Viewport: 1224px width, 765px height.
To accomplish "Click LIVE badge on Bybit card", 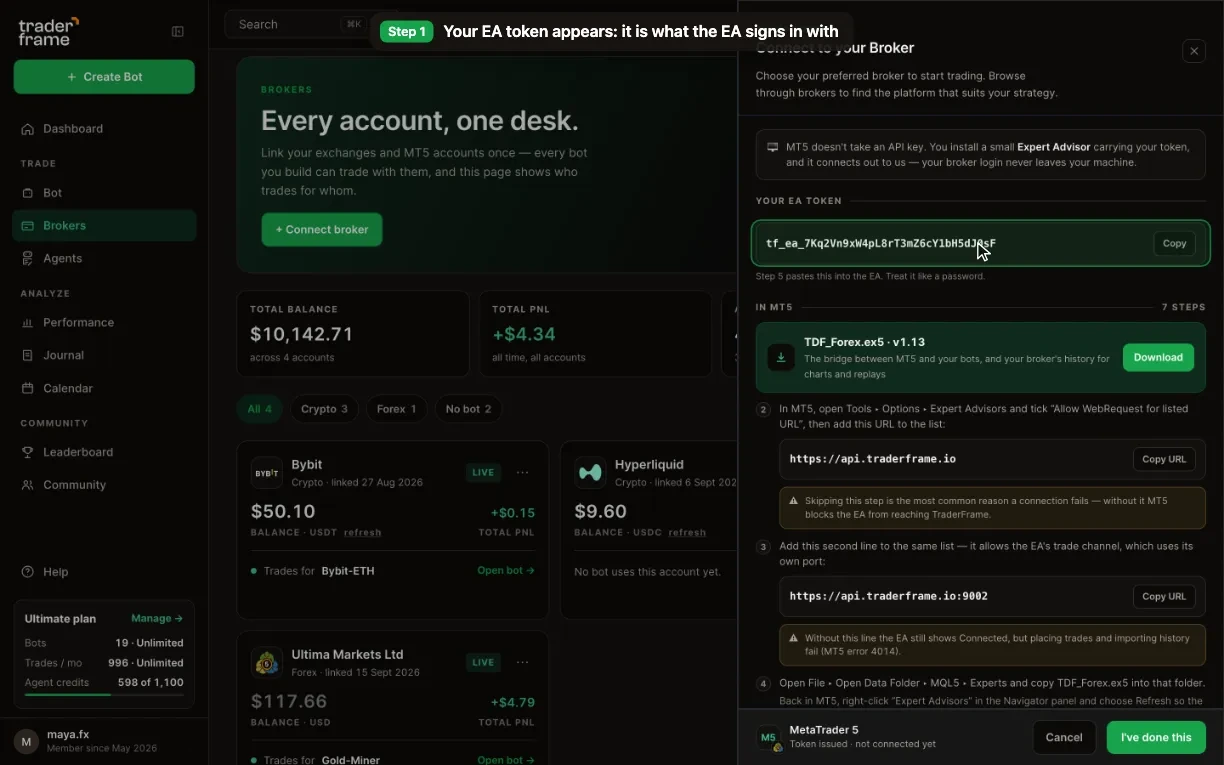I will pos(484,472).
